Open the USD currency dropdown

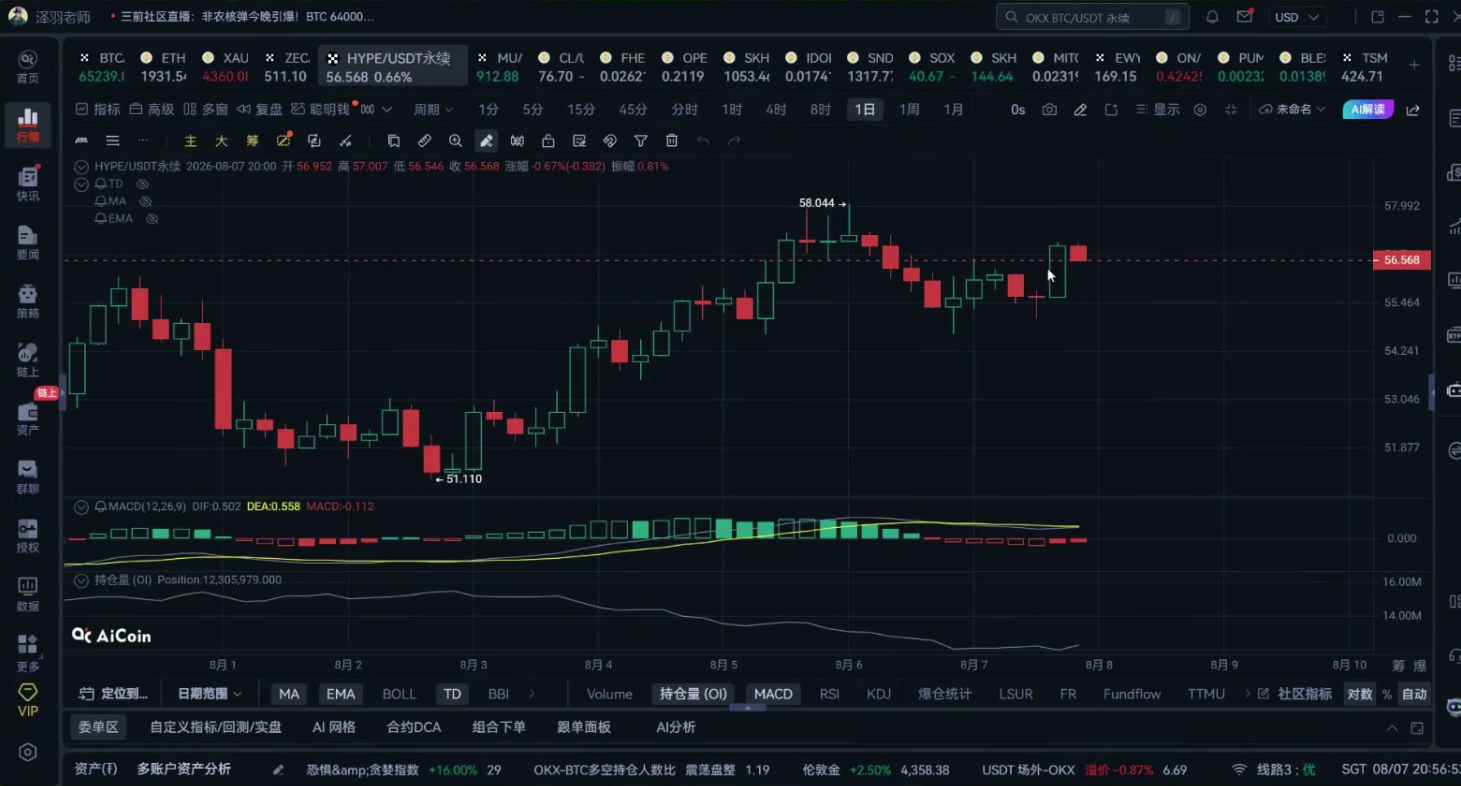pyautogui.click(x=1297, y=17)
